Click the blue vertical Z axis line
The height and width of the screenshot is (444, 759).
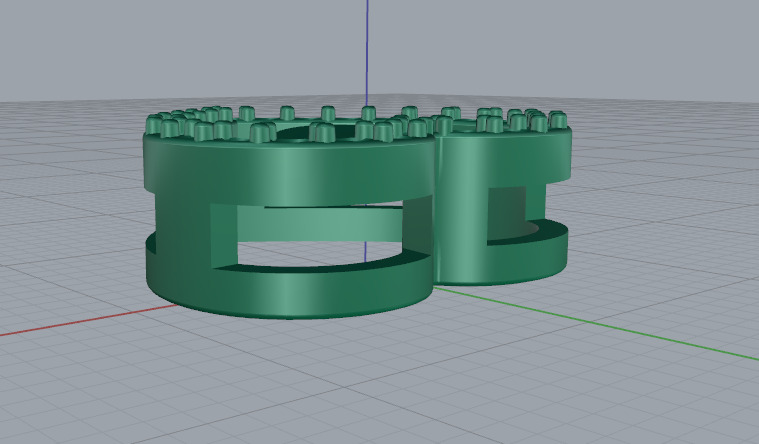click(x=367, y=53)
